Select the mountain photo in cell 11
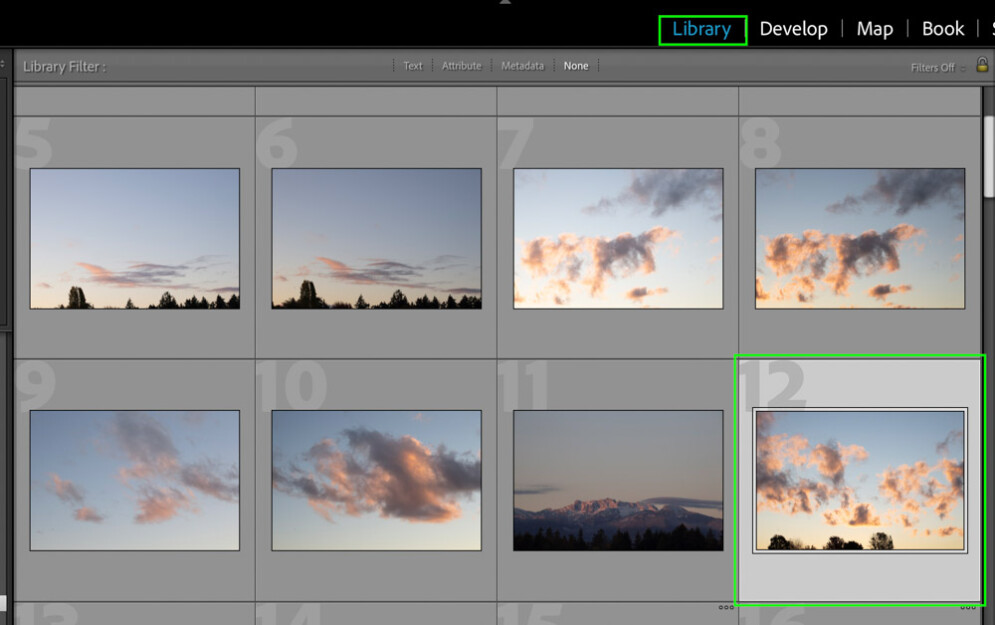The image size is (995, 625). [x=617, y=481]
